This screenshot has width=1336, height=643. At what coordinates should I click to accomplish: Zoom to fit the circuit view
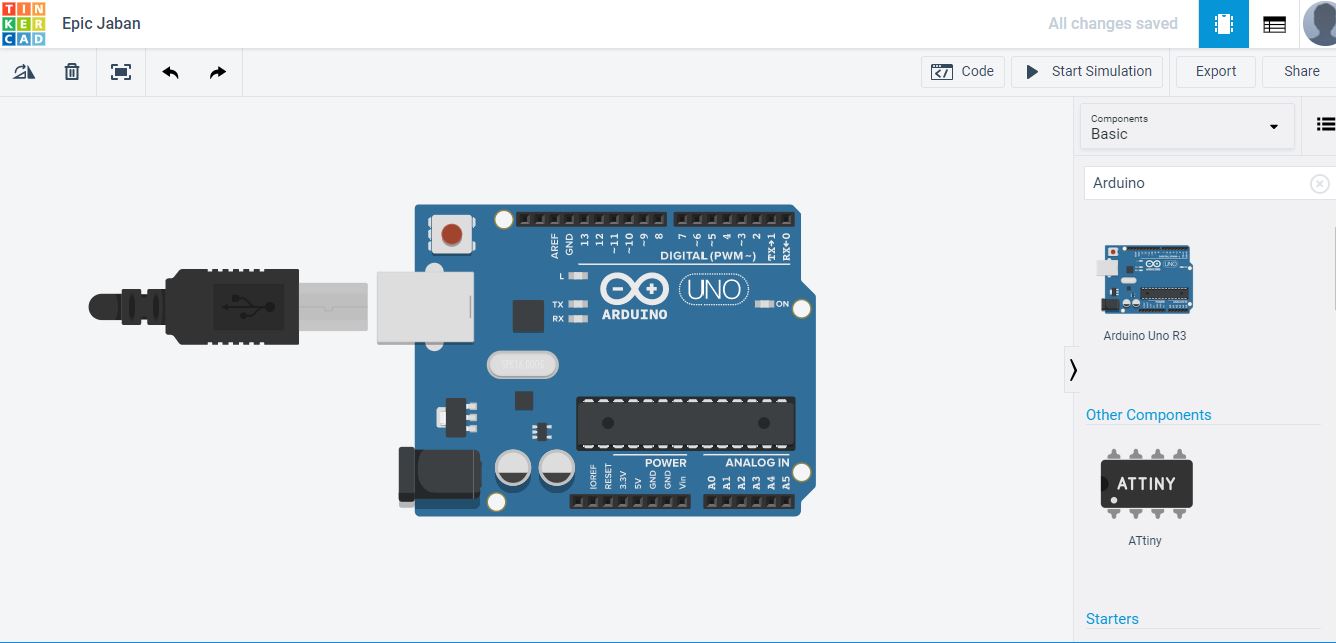(x=121, y=72)
